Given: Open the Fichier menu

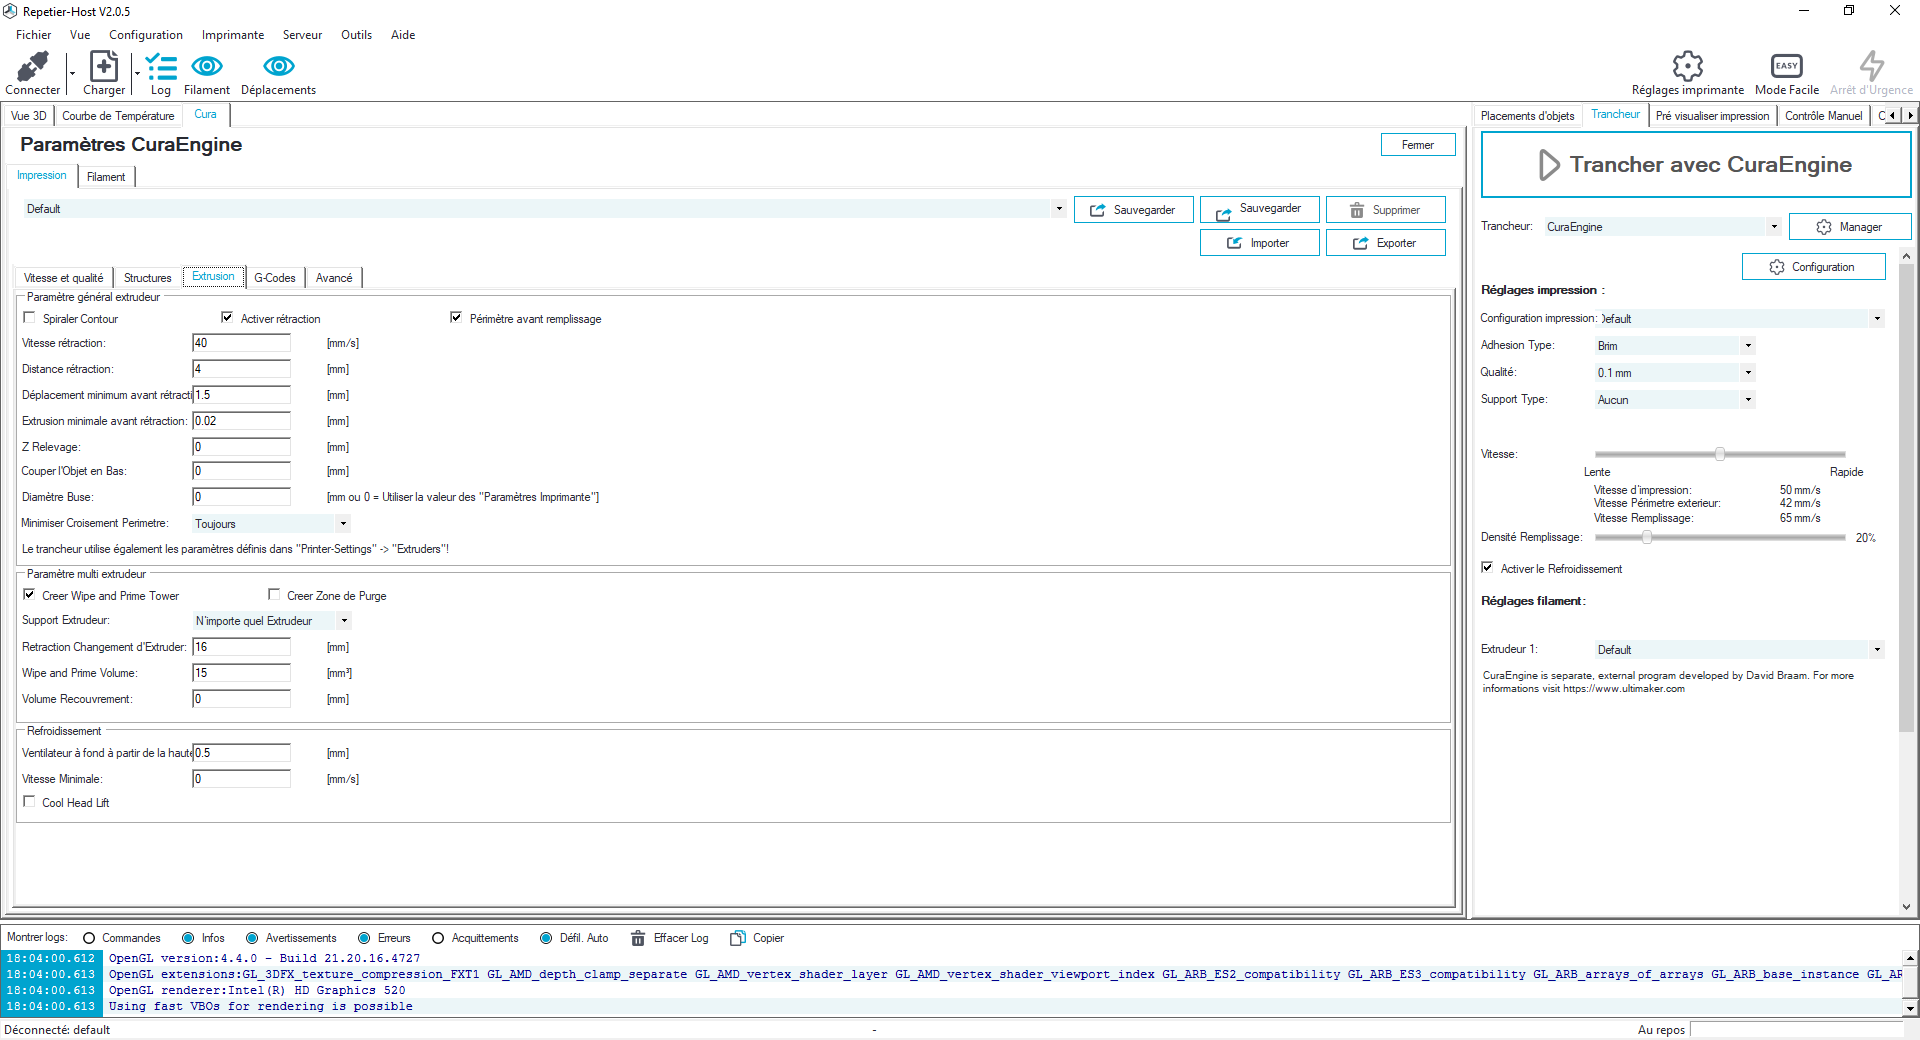Looking at the screenshot, I should (33, 35).
